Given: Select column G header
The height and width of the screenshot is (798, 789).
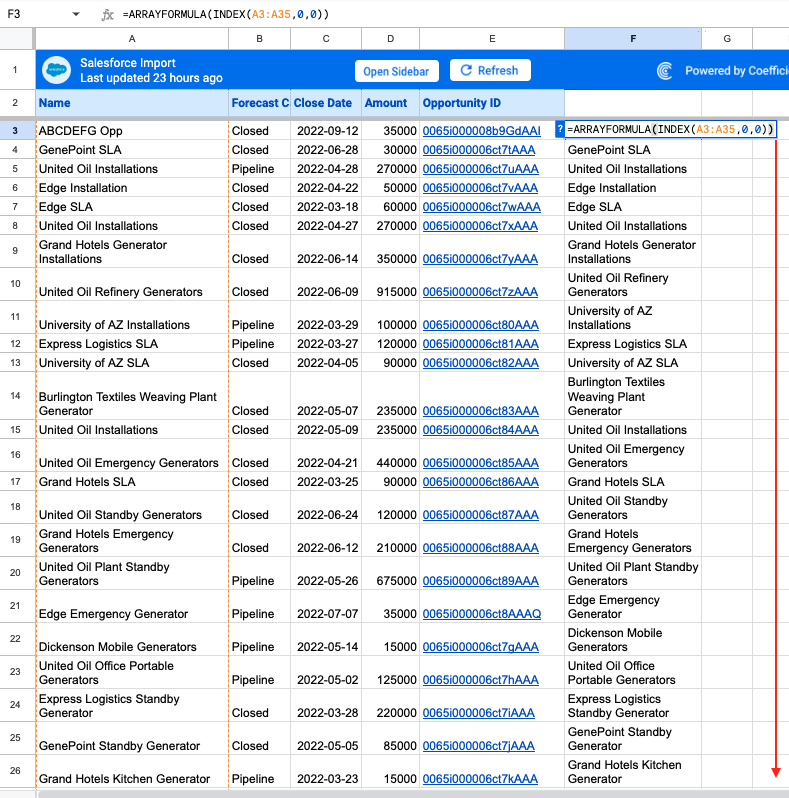Looking at the screenshot, I should pyautogui.click(x=727, y=39).
